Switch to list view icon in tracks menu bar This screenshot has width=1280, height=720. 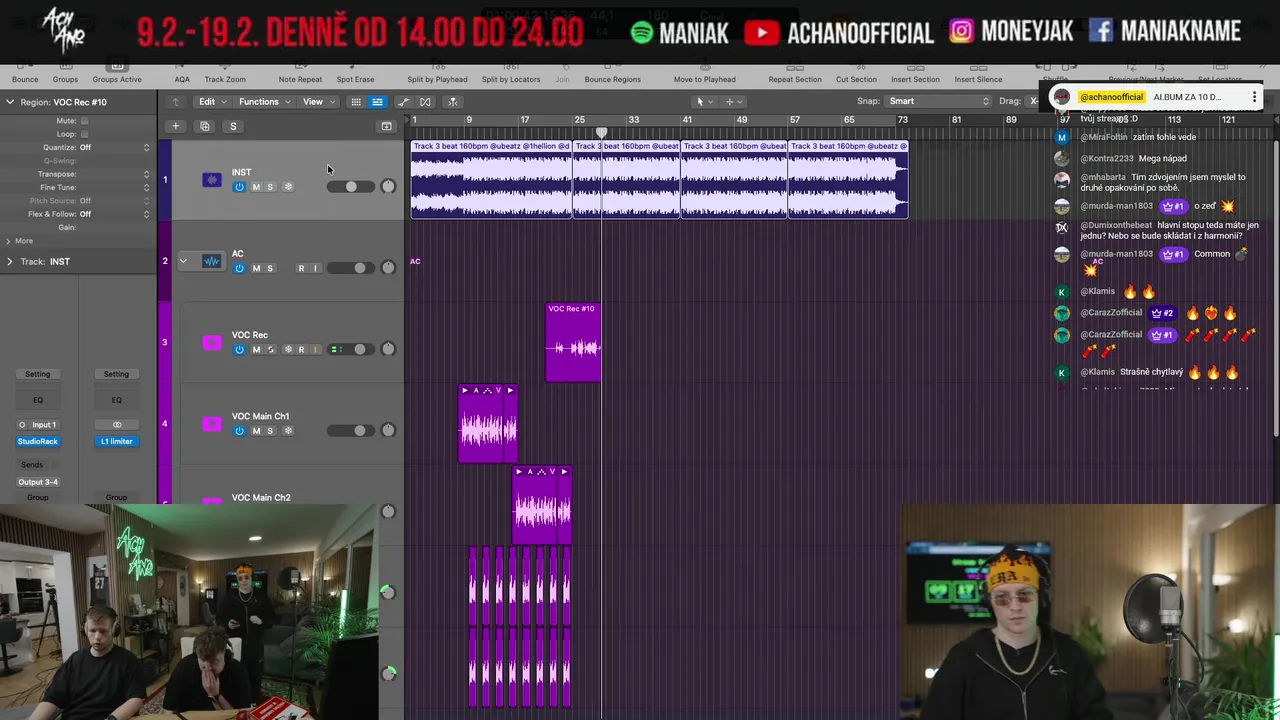pos(377,101)
